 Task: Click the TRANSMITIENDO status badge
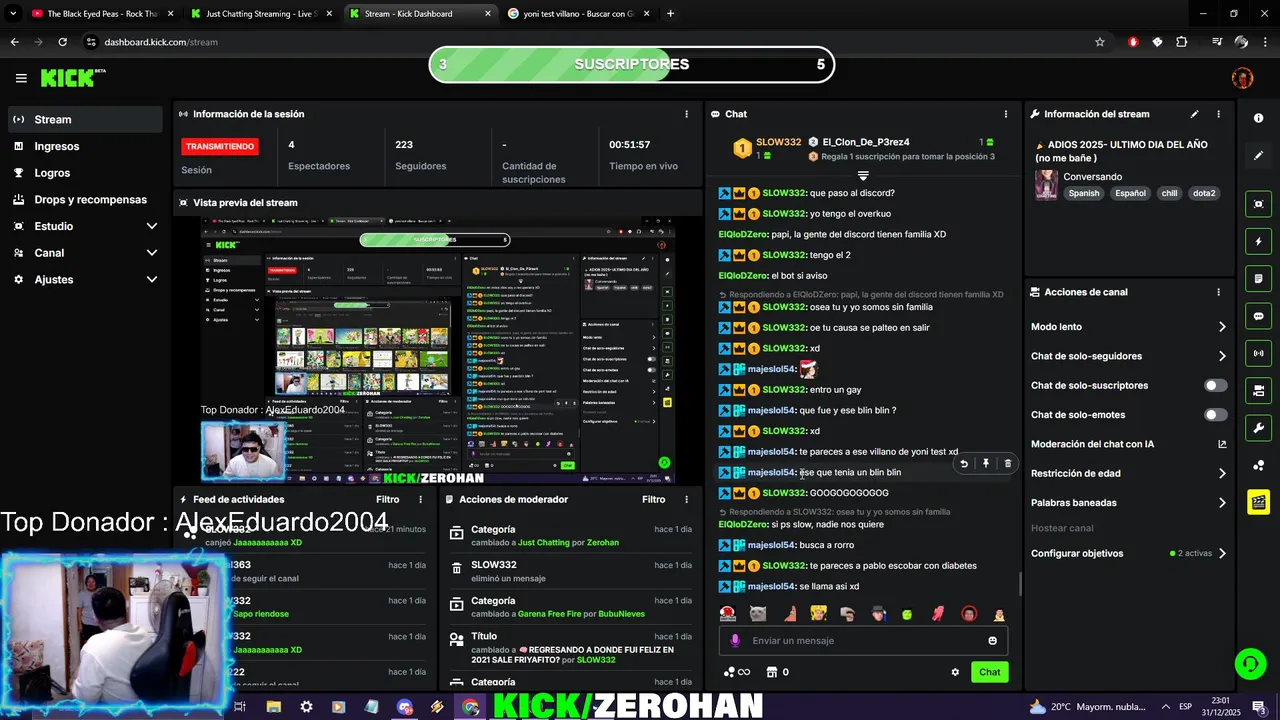coord(220,146)
